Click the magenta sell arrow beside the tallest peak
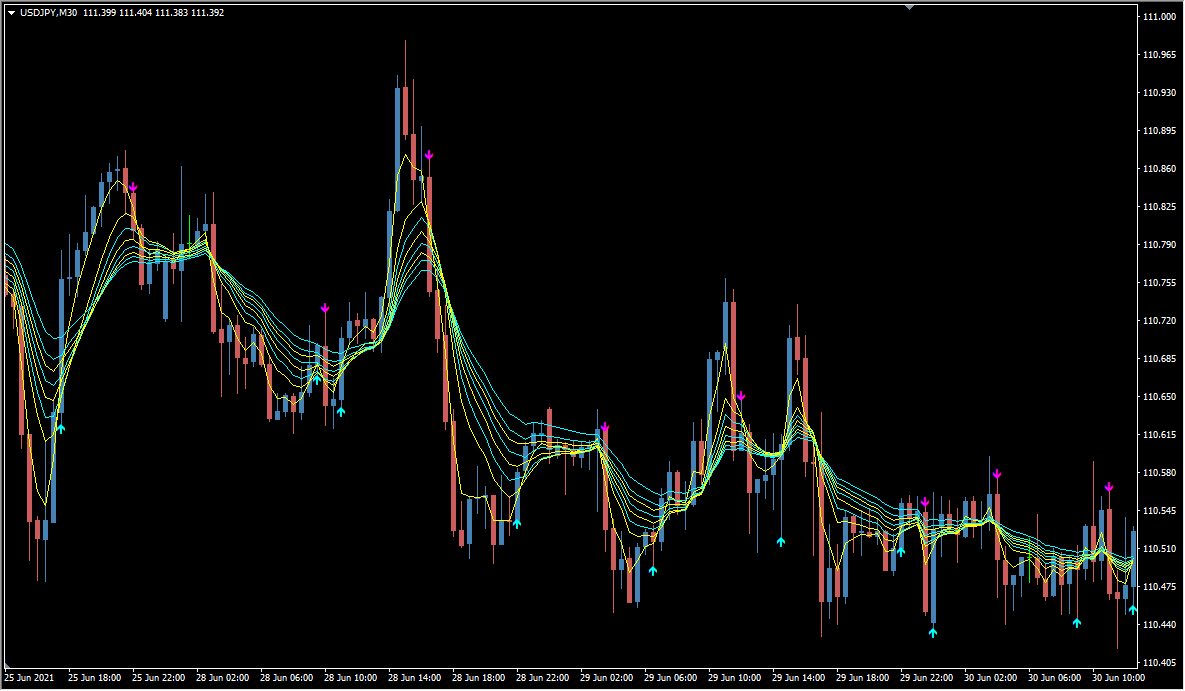The image size is (1185, 691). (x=429, y=154)
